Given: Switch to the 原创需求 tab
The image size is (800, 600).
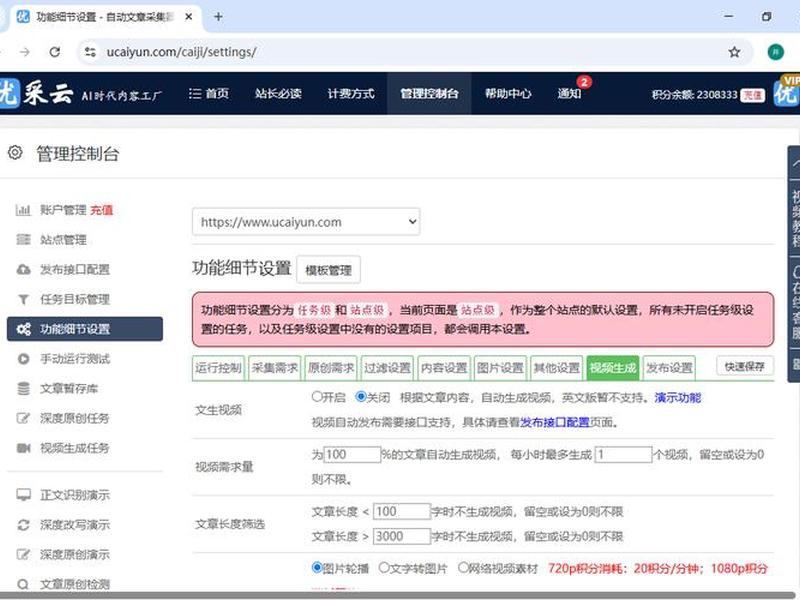Looking at the screenshot, I should pos(331,368).
